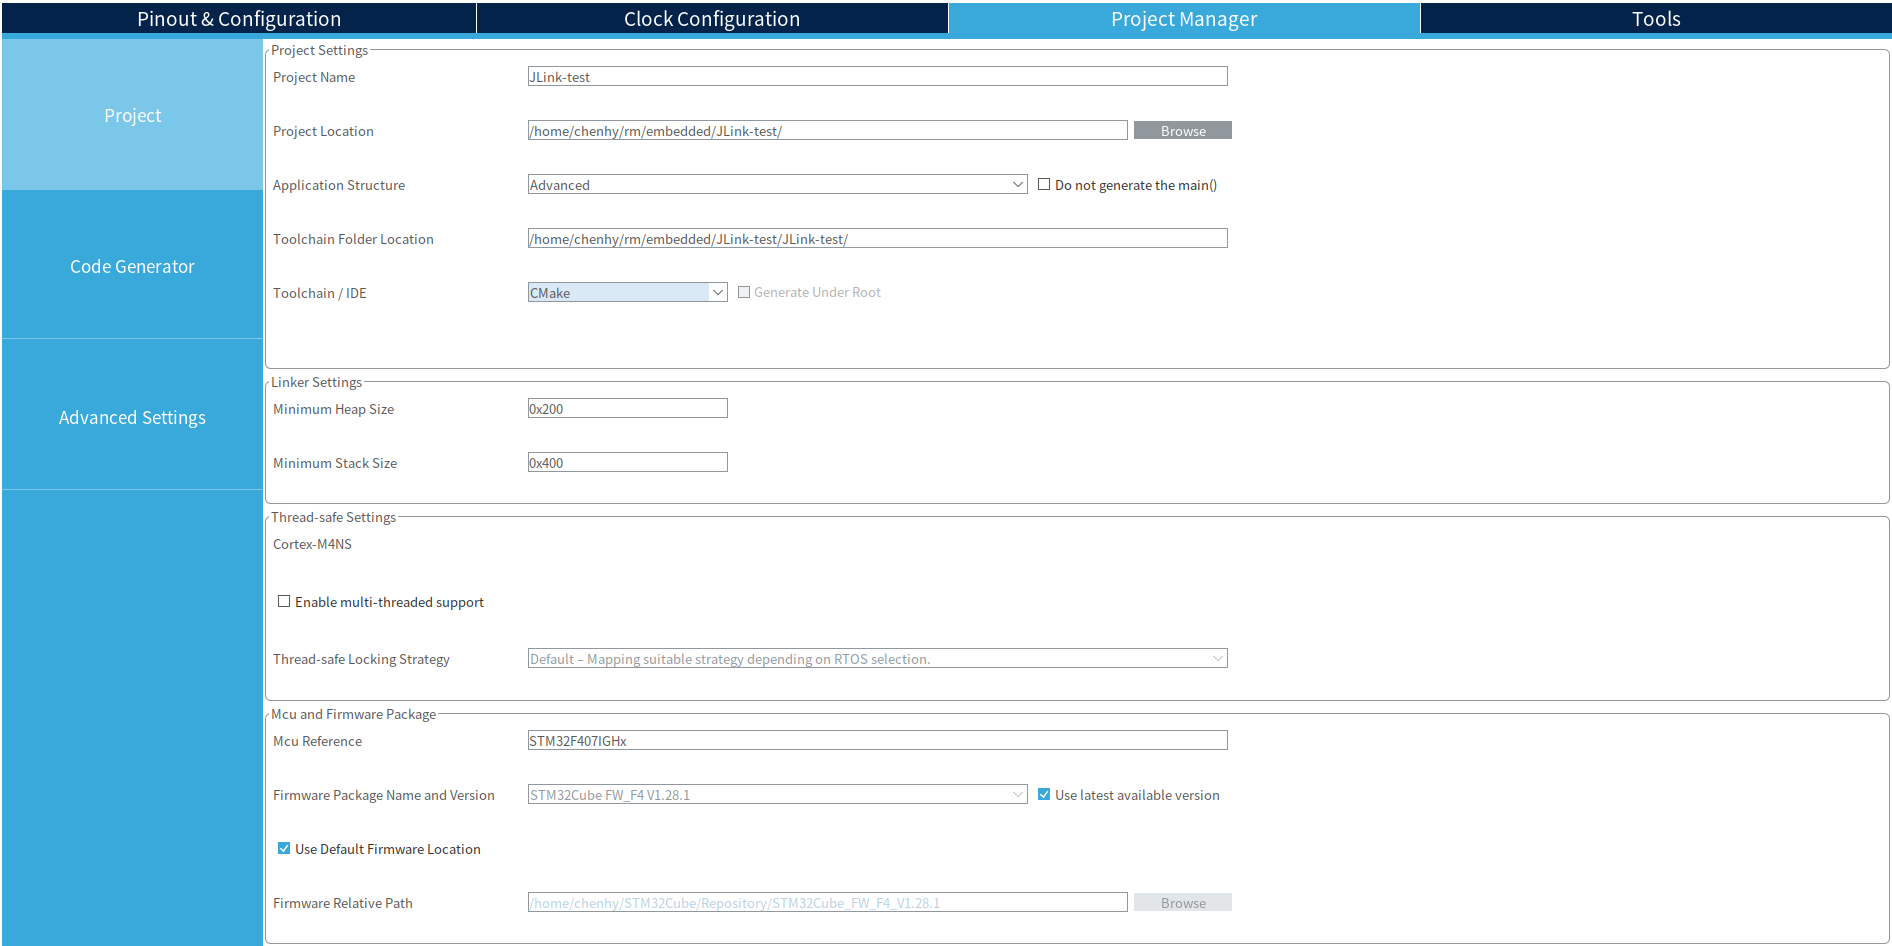Open the Tools tab
The width and height of the screenshot is (1892, 946).
(1656, 19)
